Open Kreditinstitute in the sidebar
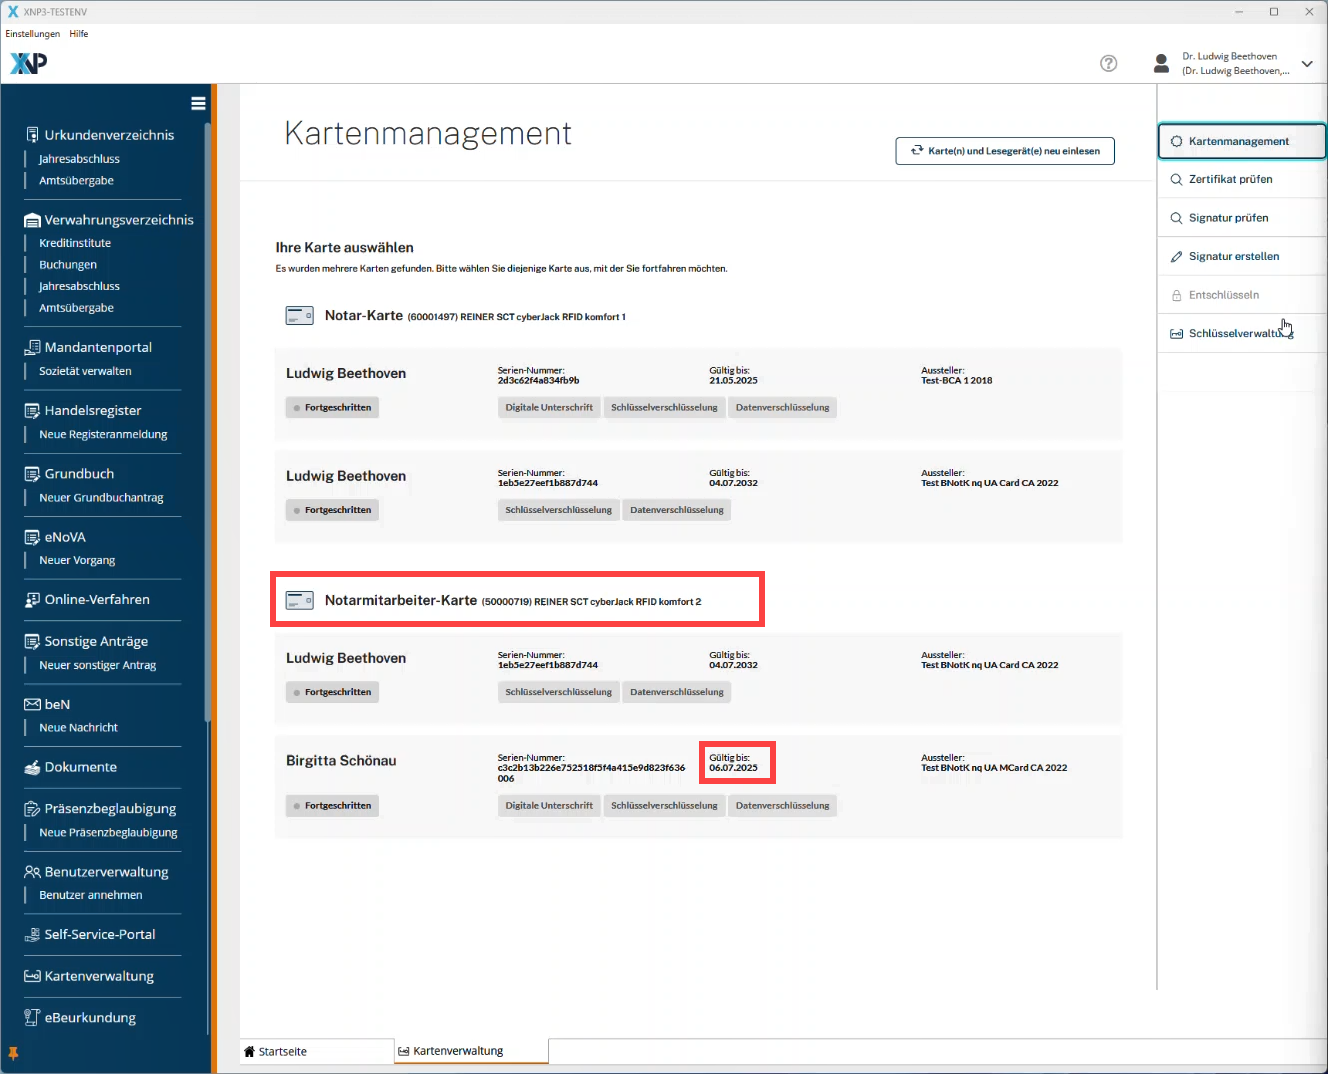This screenshot has width=1328, height=1074. pyautogui.click(x=75, y=243)
